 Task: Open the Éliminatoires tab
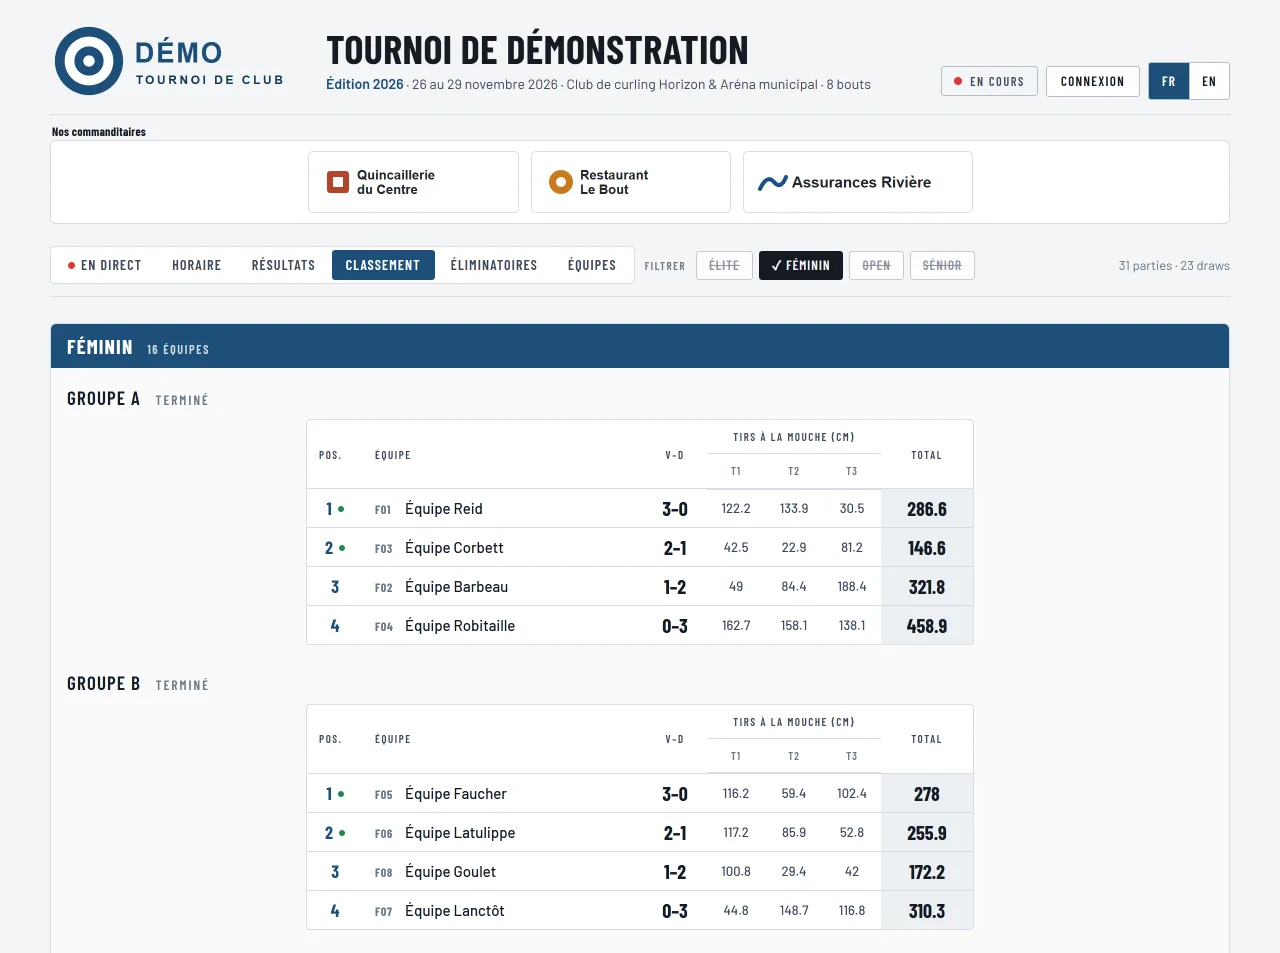[494, 265]
